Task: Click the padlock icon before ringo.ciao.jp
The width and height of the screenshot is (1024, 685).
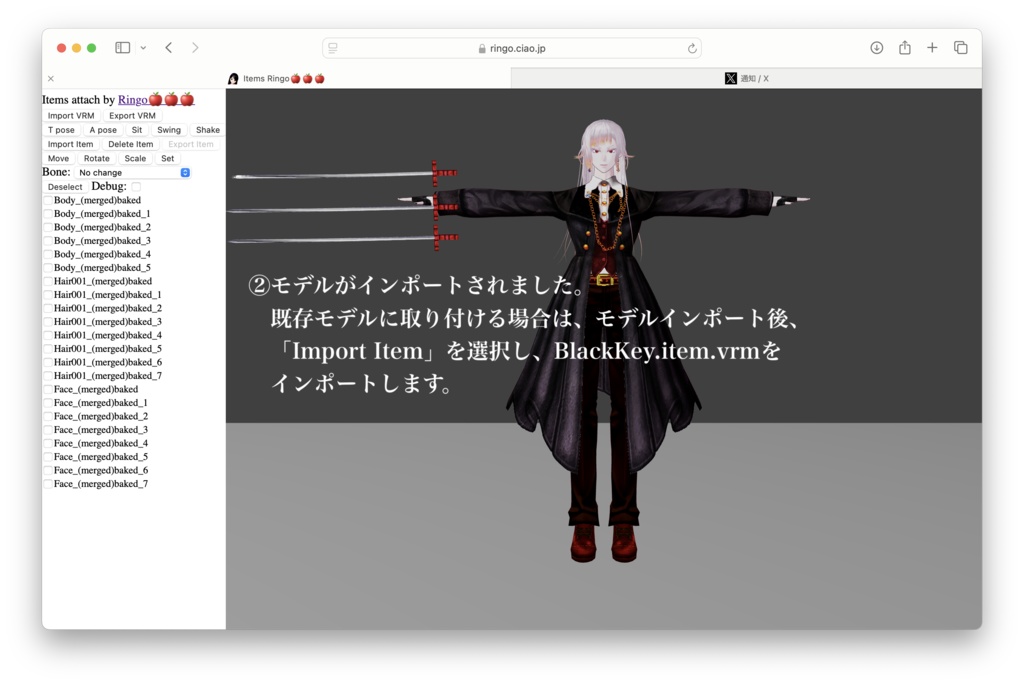Action: coord(481,47)
